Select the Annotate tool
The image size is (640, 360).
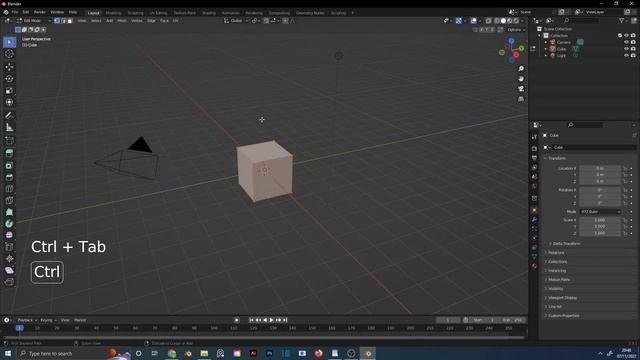point(9,116)
